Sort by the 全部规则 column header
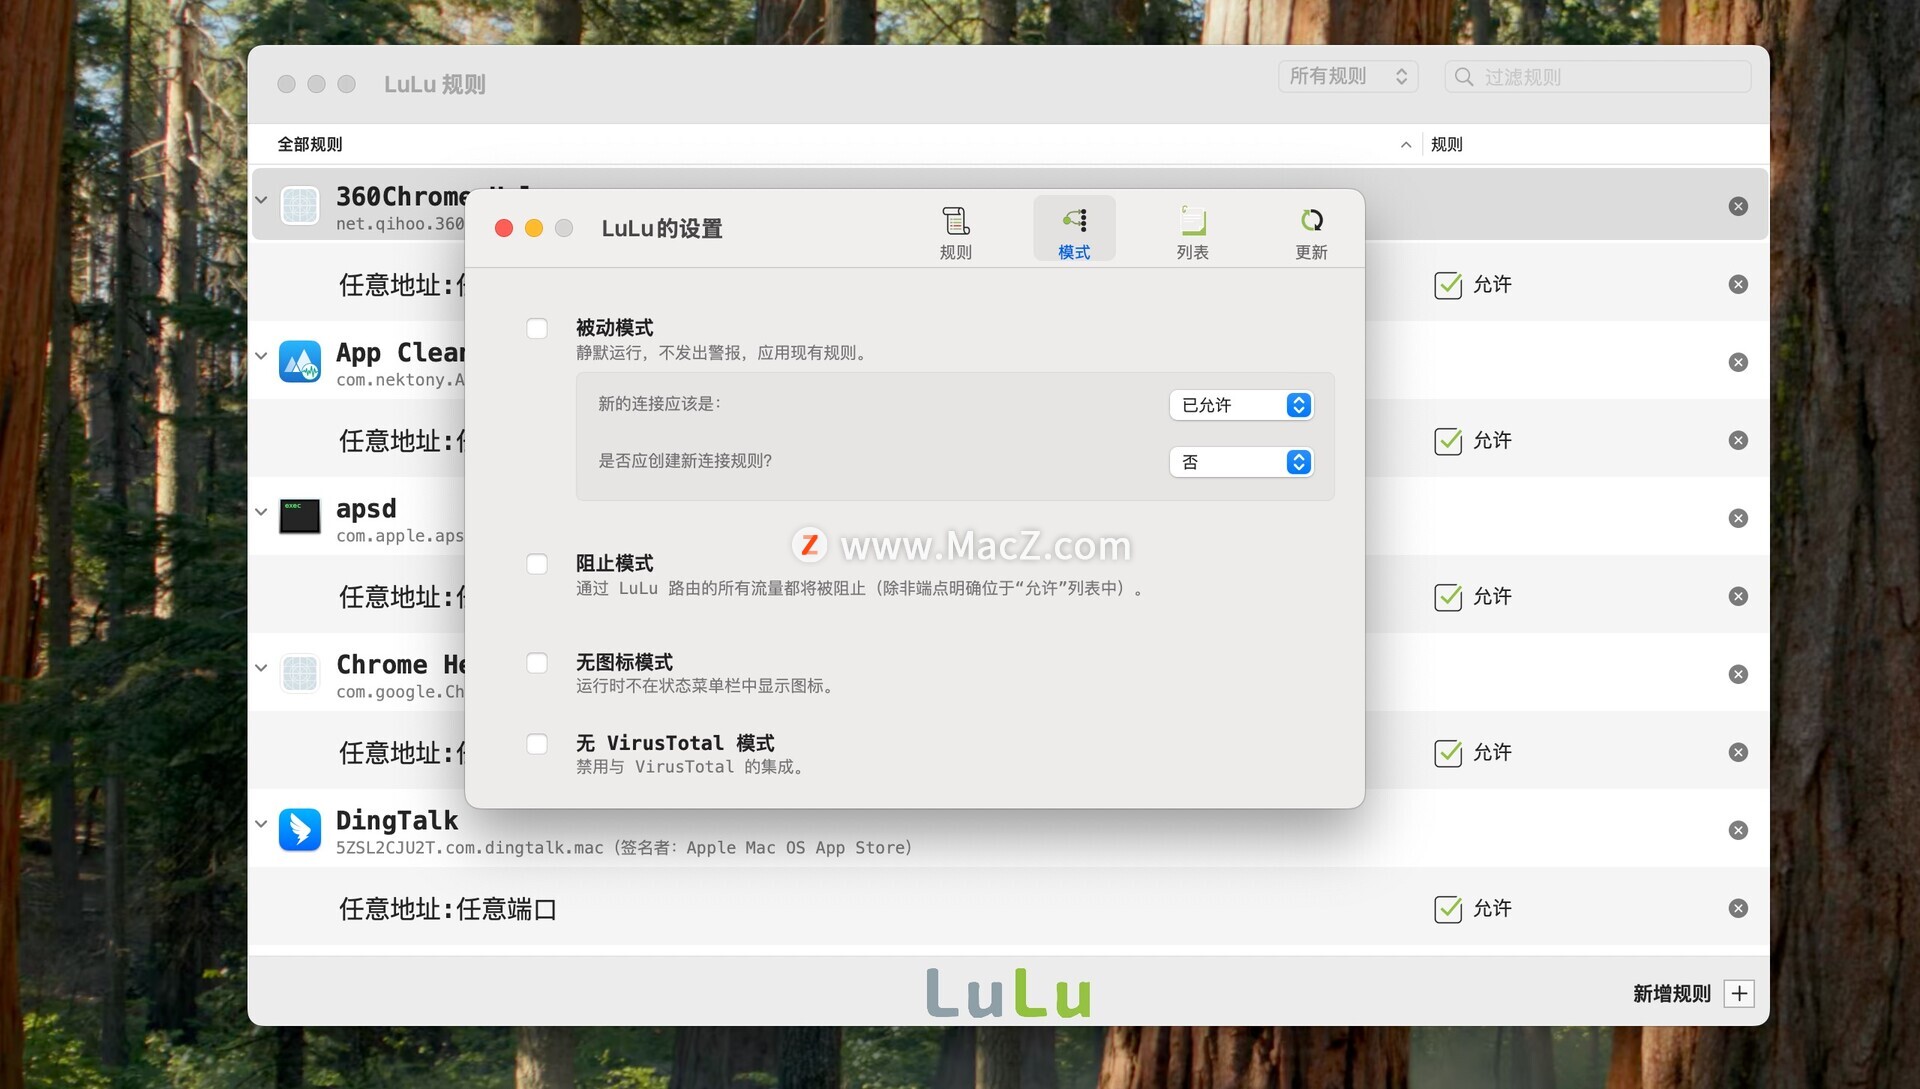 click(x=310, y=144)
